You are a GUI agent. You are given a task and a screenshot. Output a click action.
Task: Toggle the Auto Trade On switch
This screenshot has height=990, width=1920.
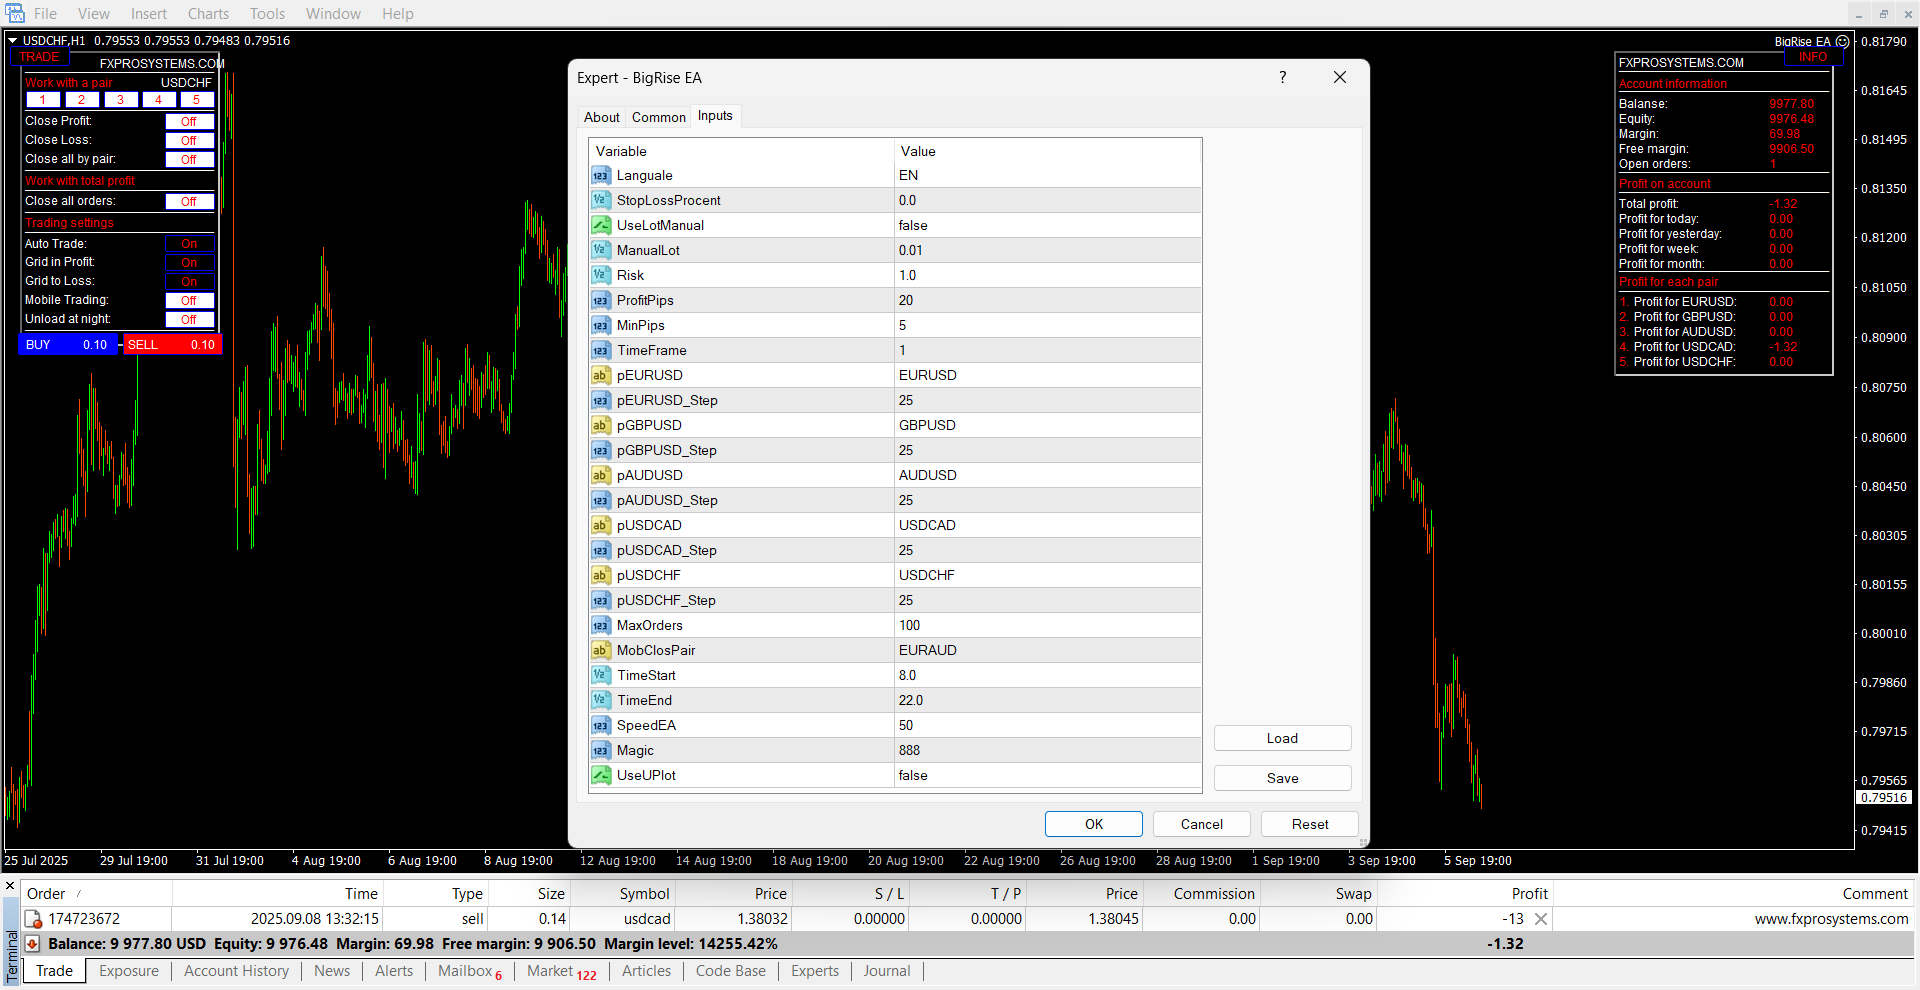(189, 244)
